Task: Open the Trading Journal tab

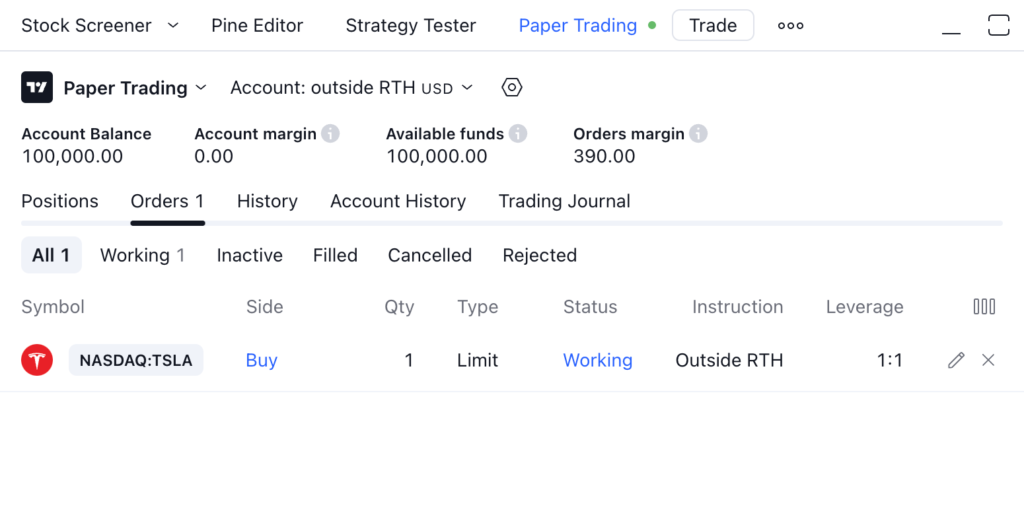Action: 564,201
